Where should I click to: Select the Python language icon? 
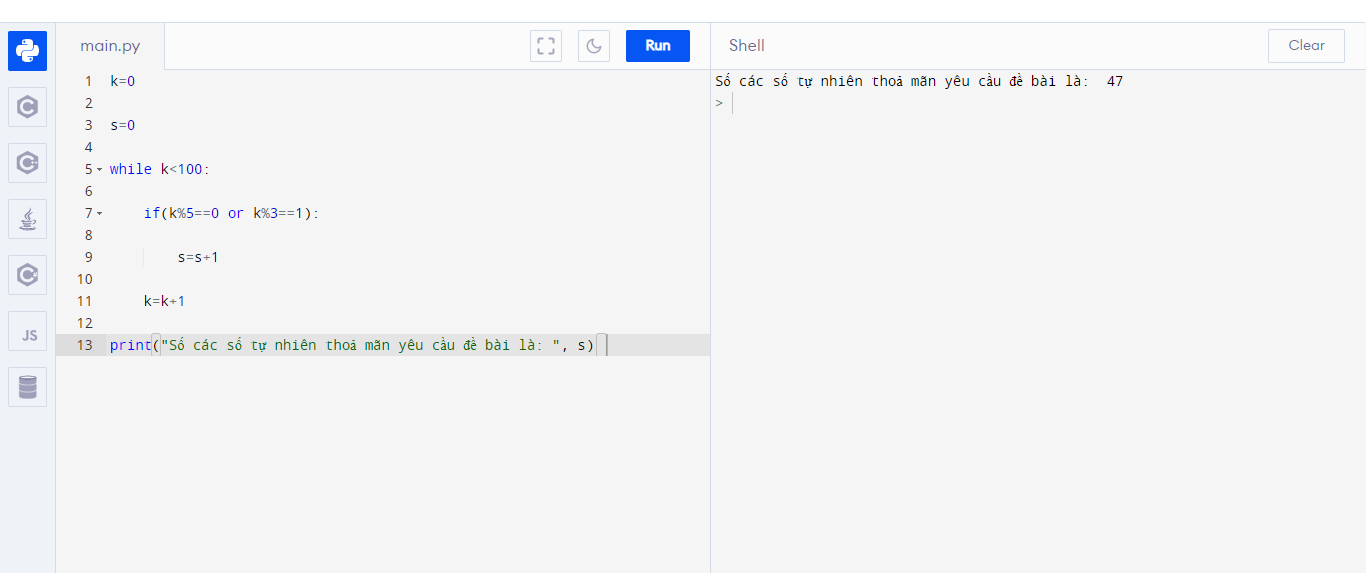tap(27, 51)
